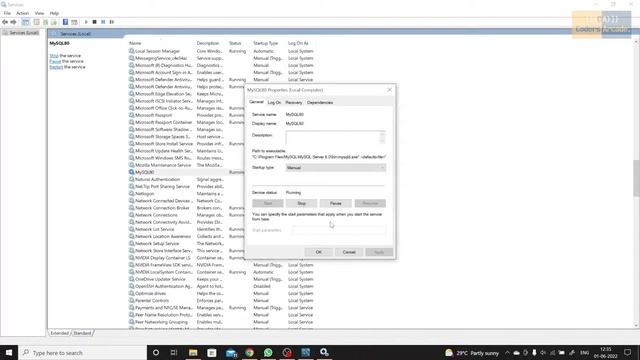Screen dimensions: 640x360
Task: Click the Pause Service icon in toolbar
Action: pyautogui.click(x=103, y=22)
